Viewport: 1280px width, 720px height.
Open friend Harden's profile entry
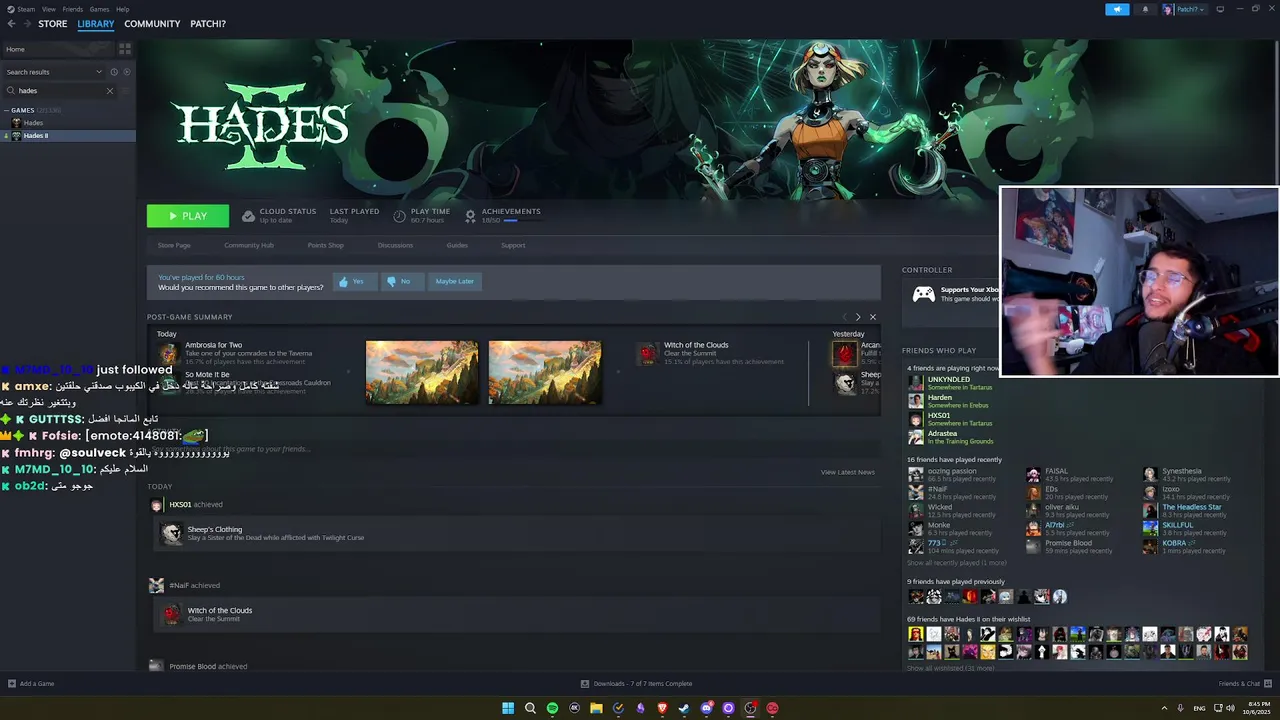[947, 401]
